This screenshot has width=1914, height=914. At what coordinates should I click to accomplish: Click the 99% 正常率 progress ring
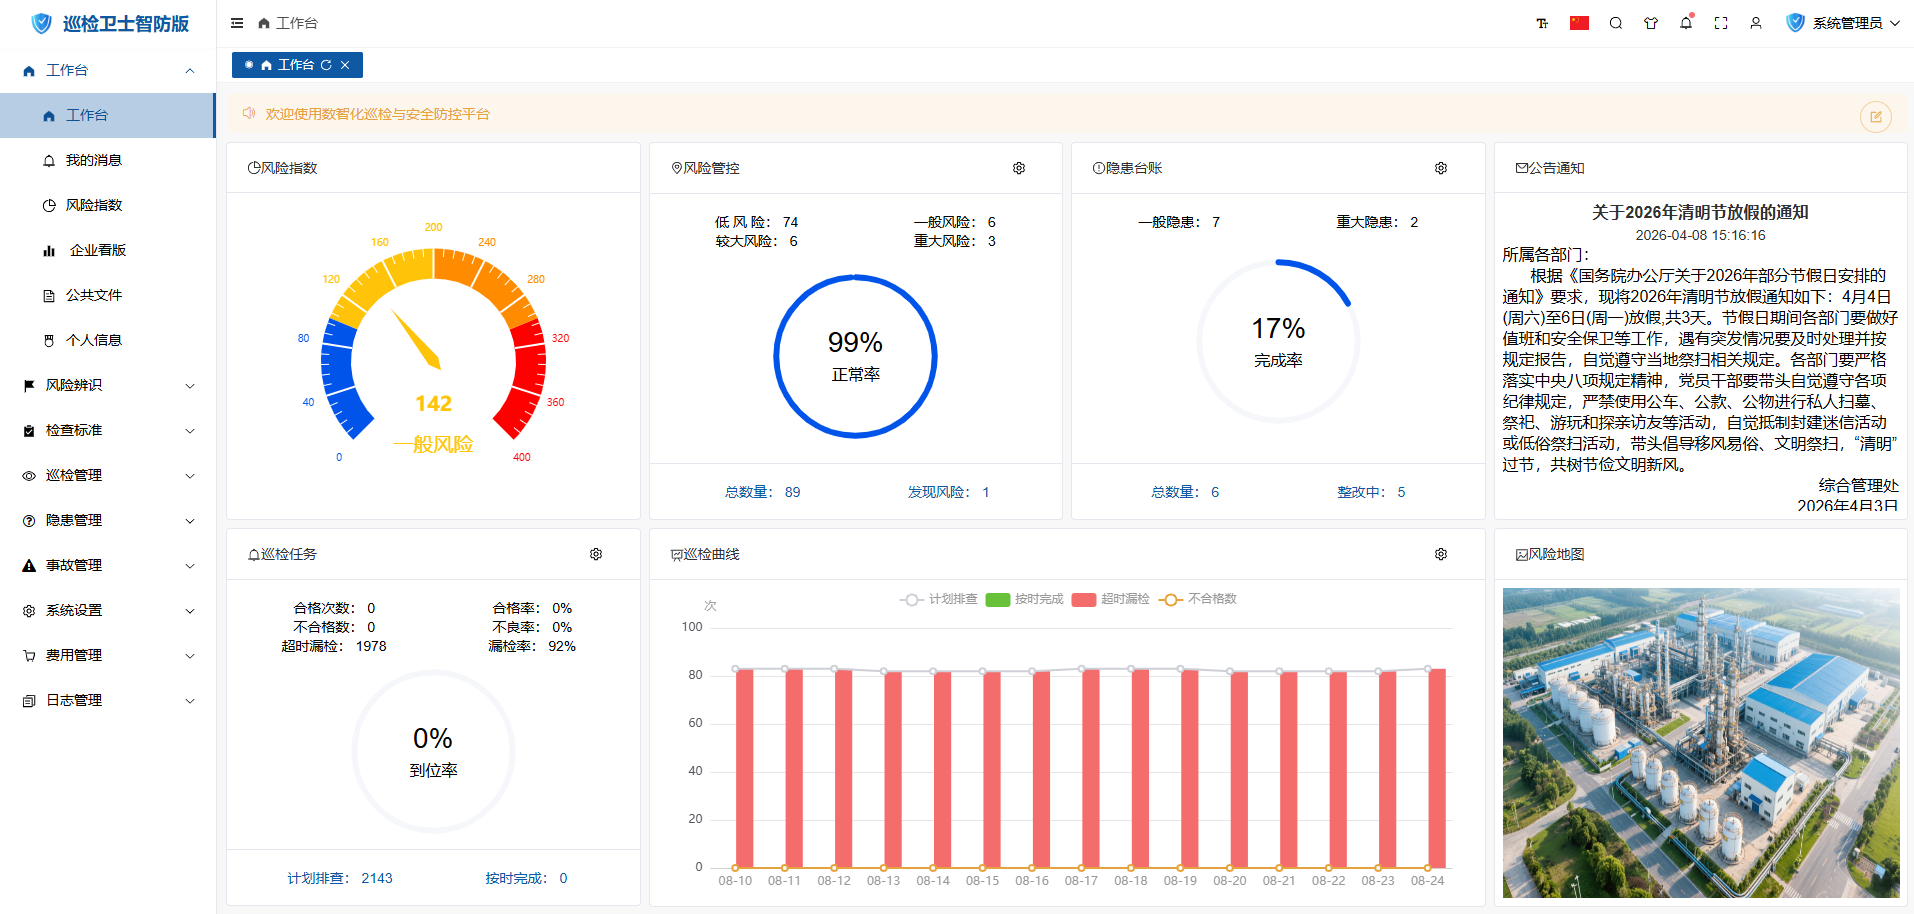pyautogui.click(x=855, y=356)
